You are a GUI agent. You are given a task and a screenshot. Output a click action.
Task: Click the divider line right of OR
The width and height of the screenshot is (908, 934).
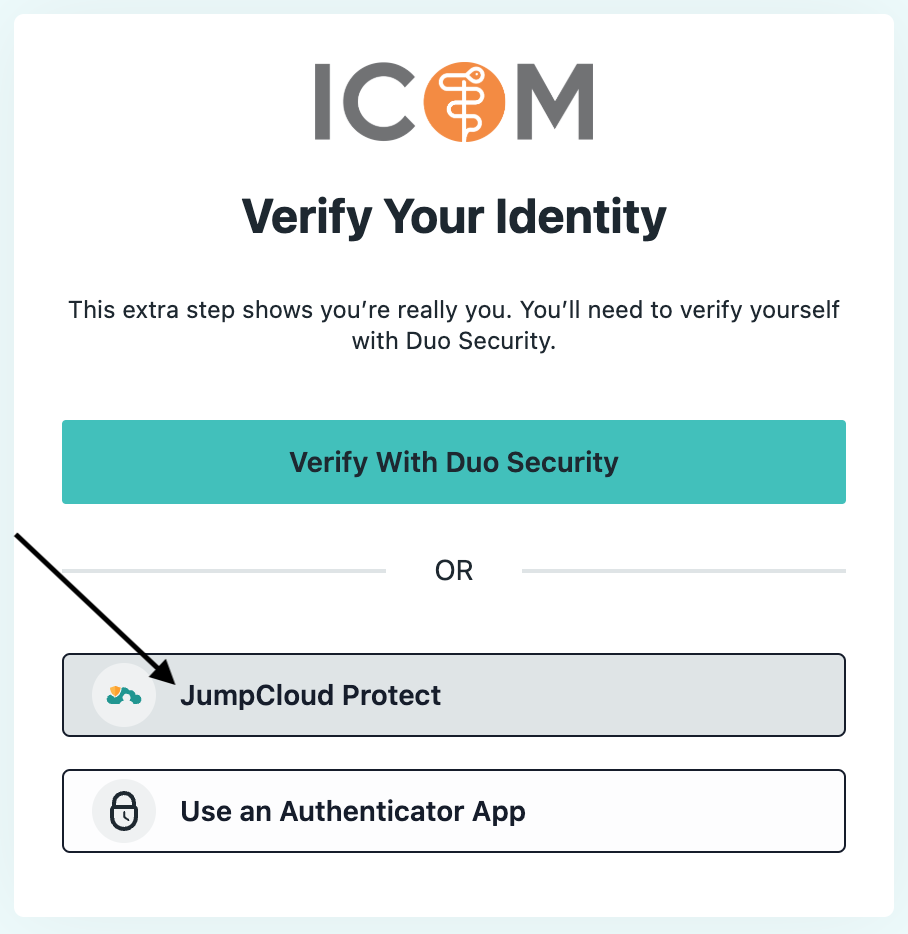click(x=684, y=571)
